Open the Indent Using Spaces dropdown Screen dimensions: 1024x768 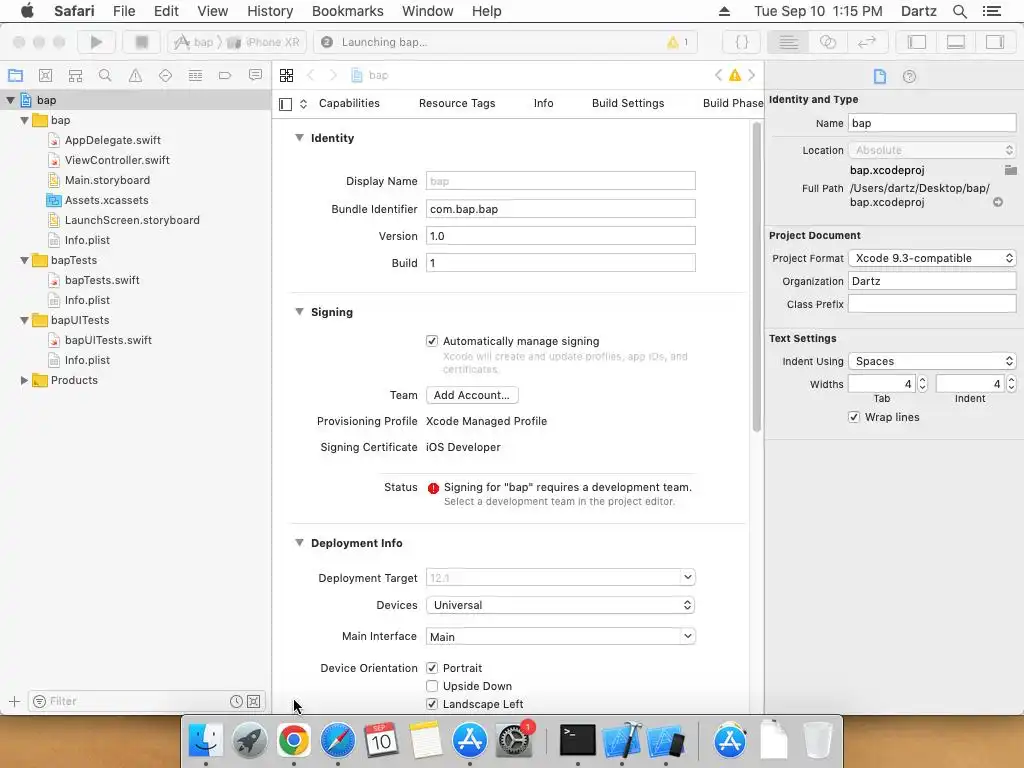(x=932, y=361)
